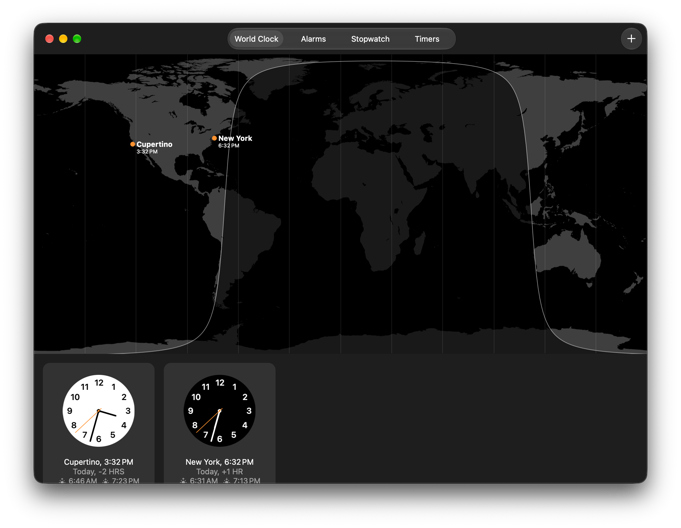Select the Timers tab

point(427,39)
